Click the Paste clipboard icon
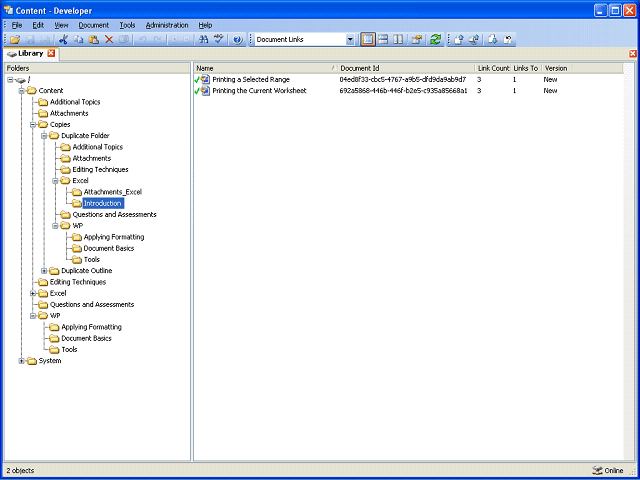 click(94, 40)
